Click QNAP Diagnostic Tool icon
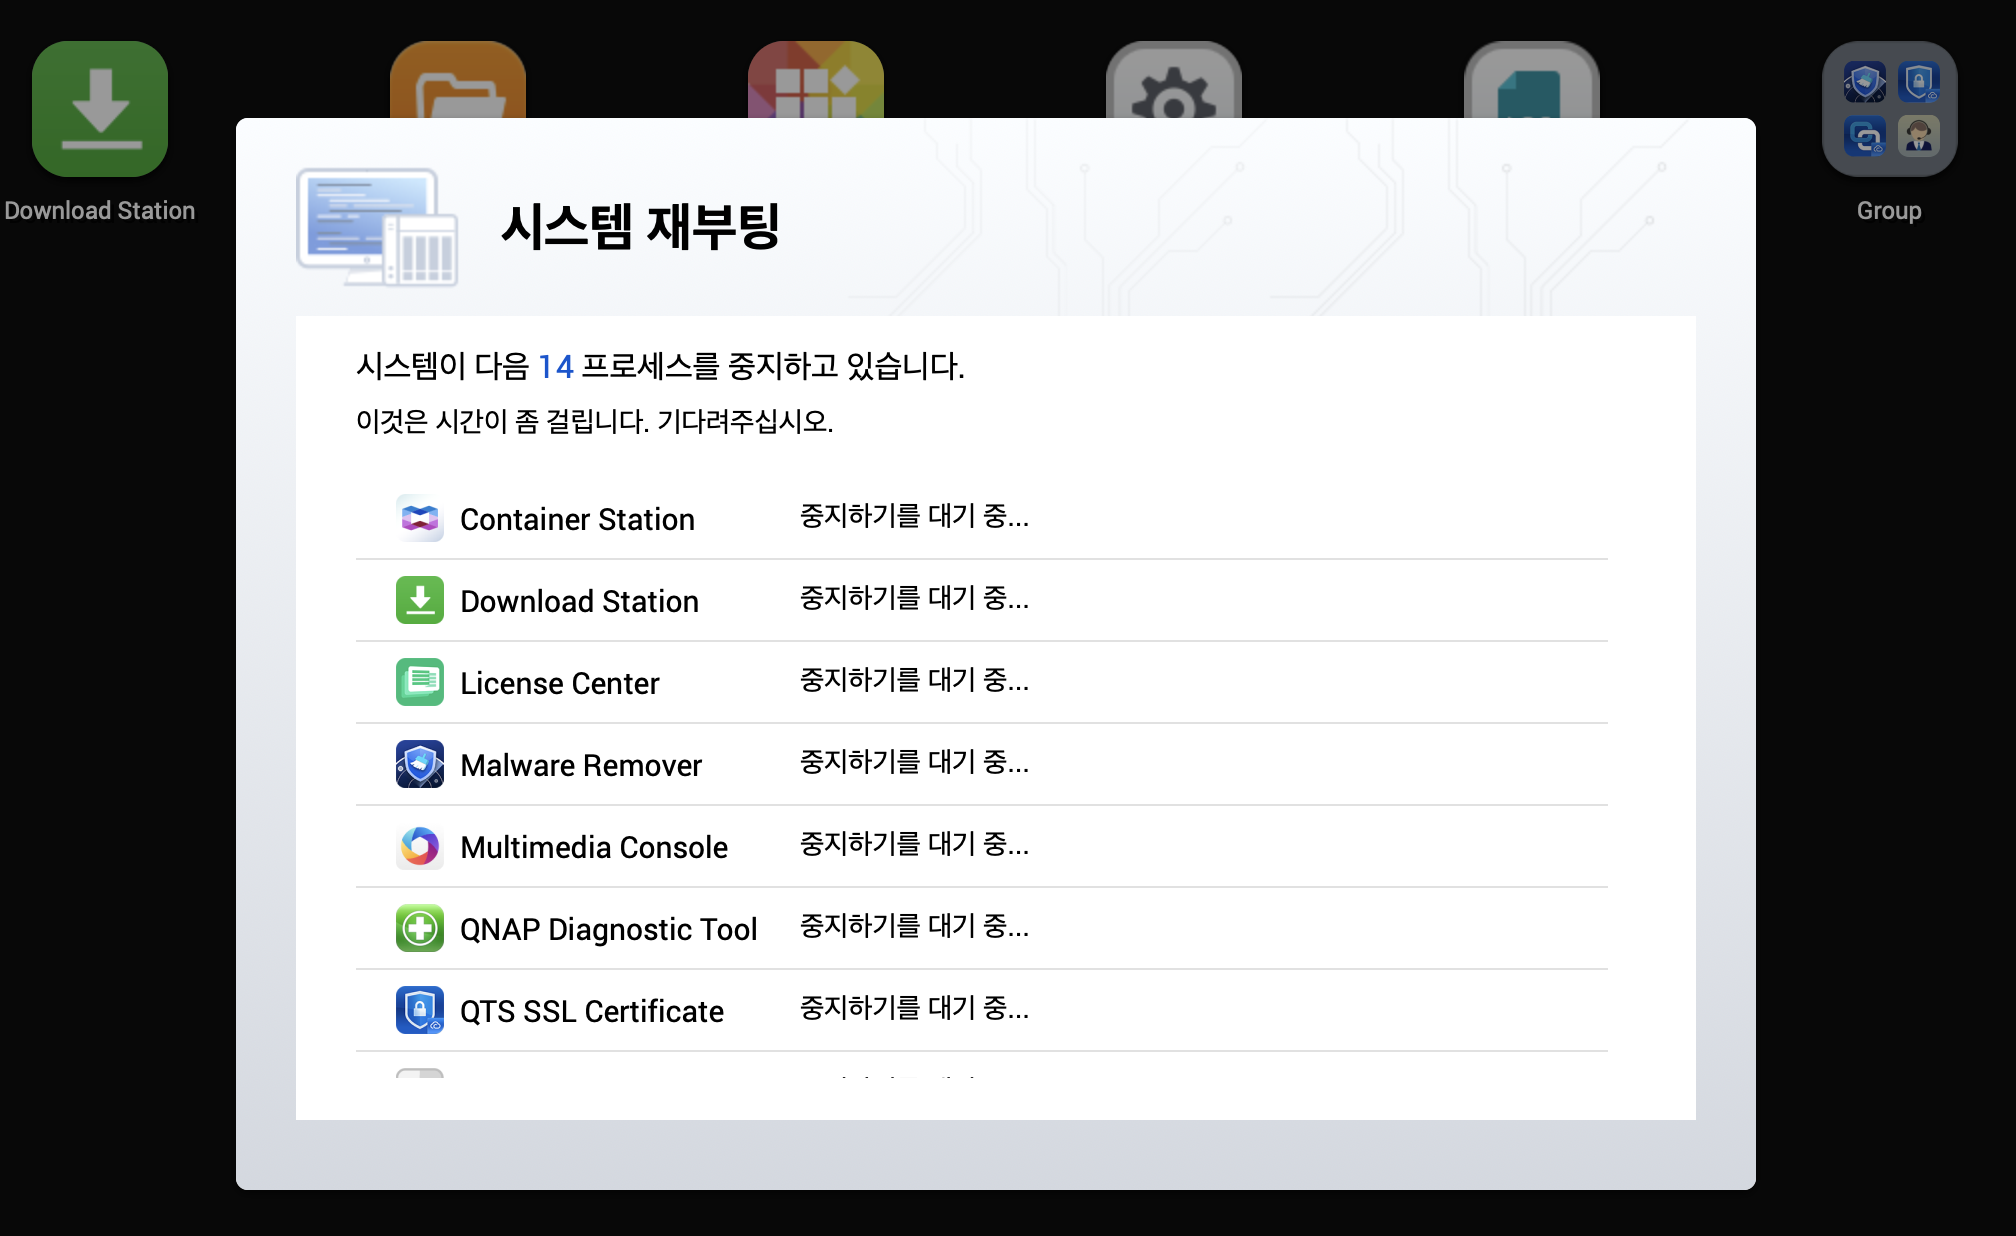The height and width of the screenshot is (1236, 2016). point(420,928)
